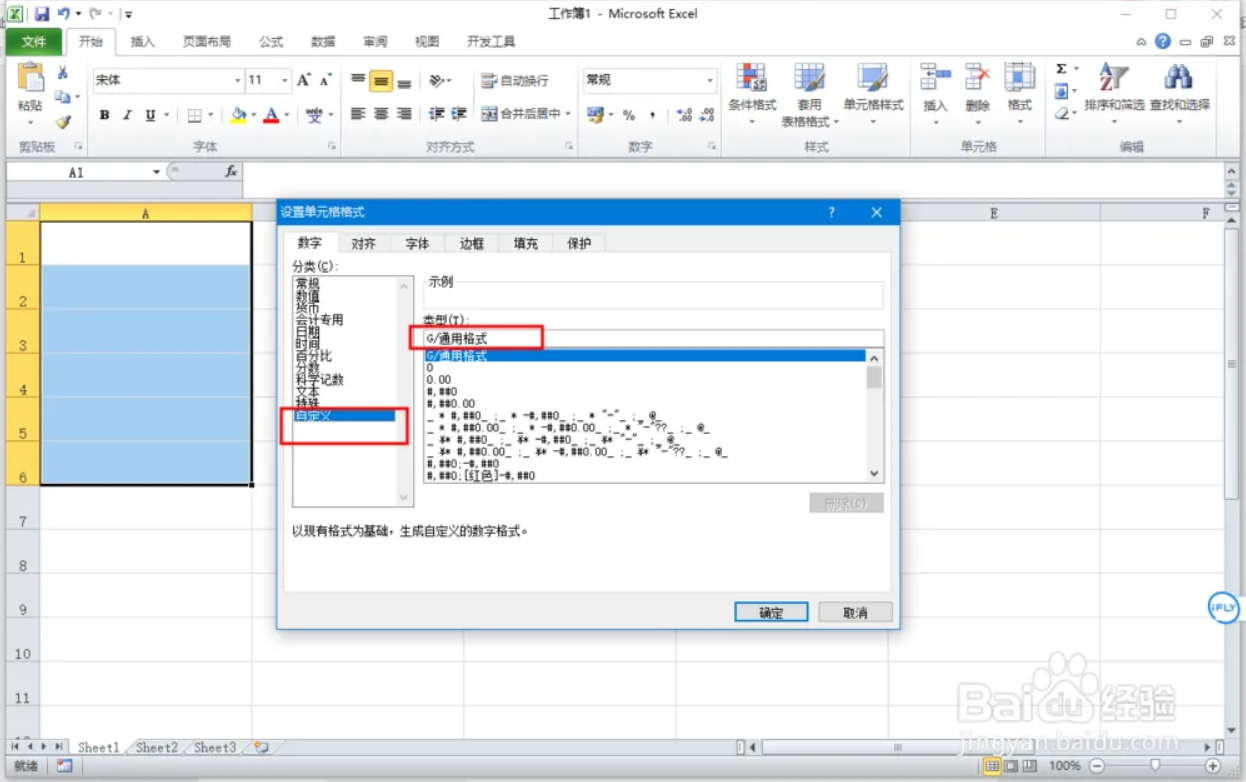Click the Align Text Left icon
The image size is (1246, 782).
[358, 114]
